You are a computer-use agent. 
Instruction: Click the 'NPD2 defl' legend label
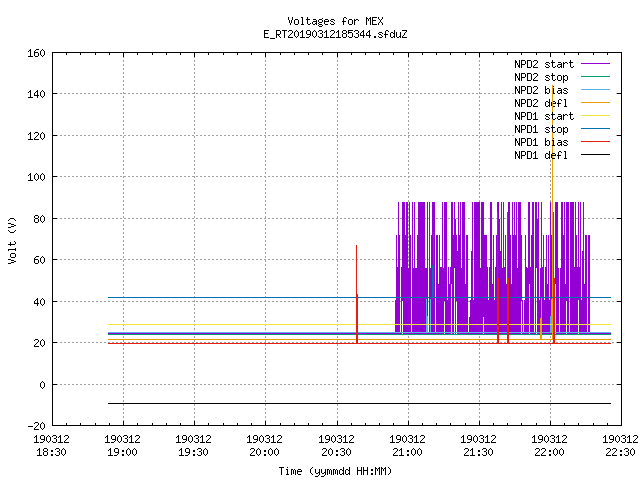541,103
